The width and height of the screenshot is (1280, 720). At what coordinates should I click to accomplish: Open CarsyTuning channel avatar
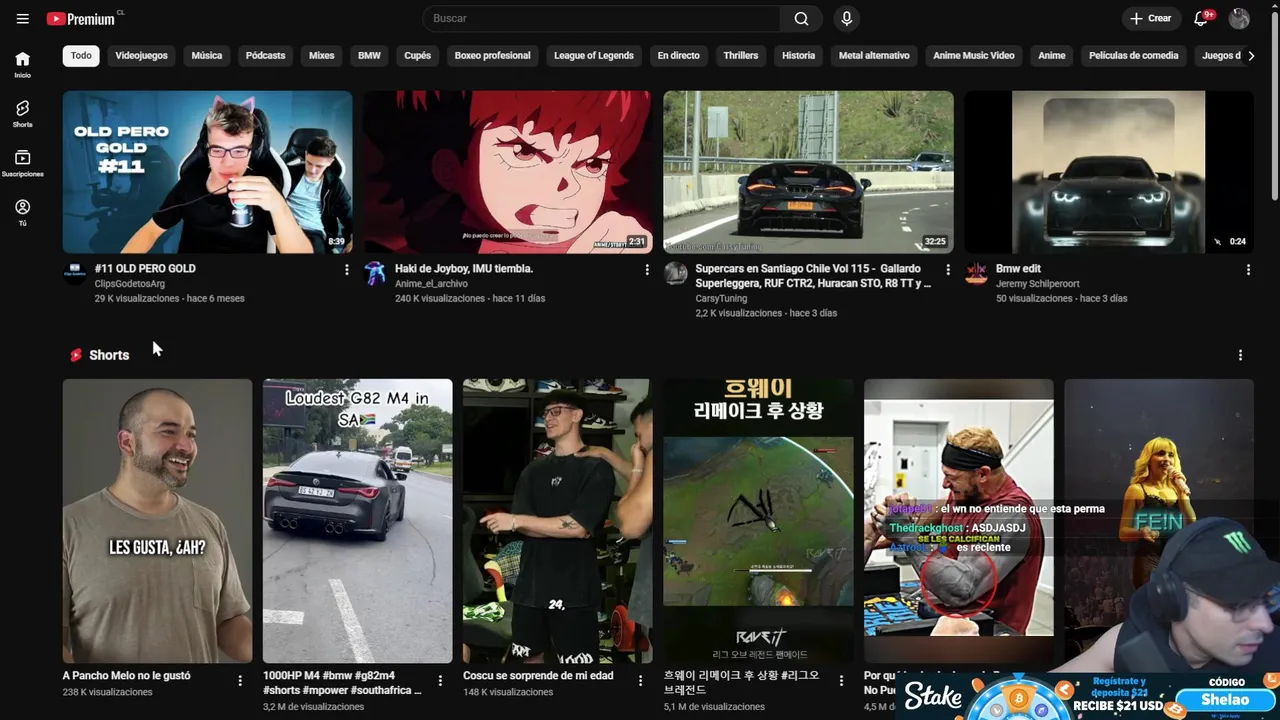(x=676, y=274)
